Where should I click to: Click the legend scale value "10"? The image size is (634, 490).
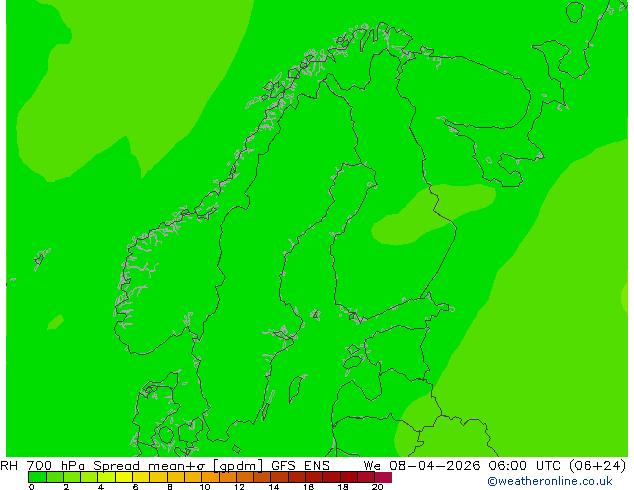tap(205, 487)
